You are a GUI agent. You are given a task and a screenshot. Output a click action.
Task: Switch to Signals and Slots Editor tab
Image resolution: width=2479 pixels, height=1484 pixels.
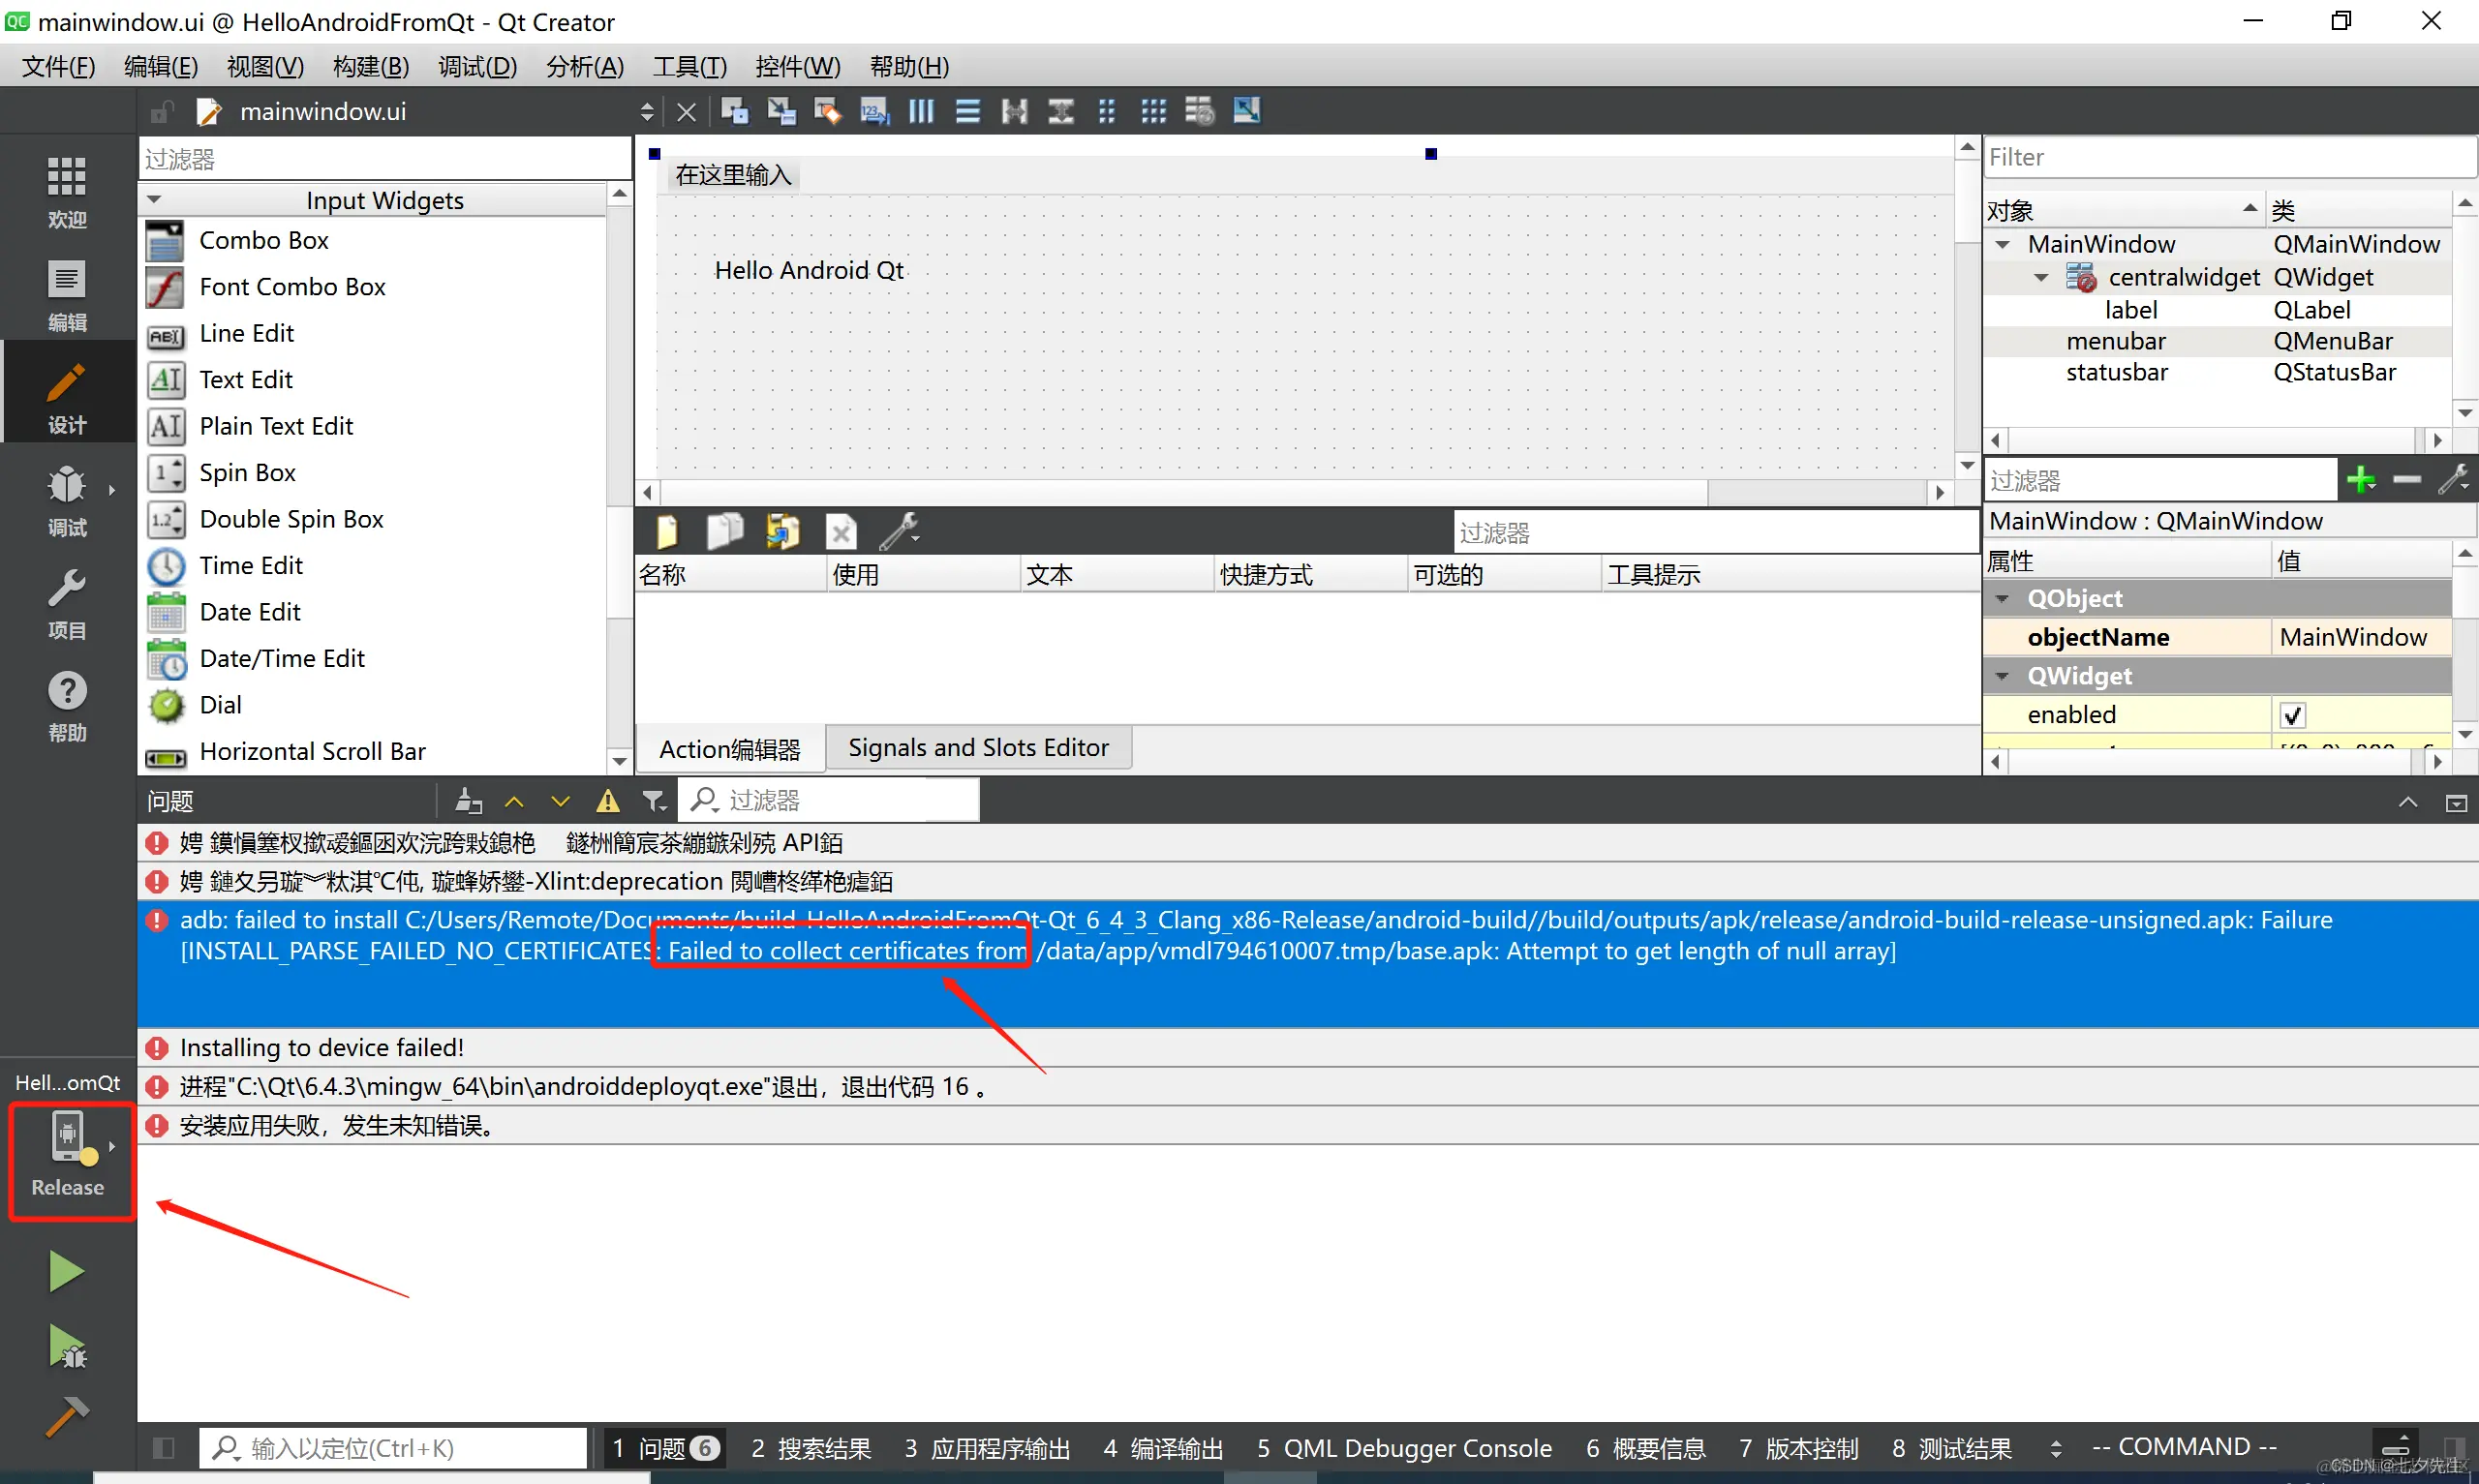977,748
